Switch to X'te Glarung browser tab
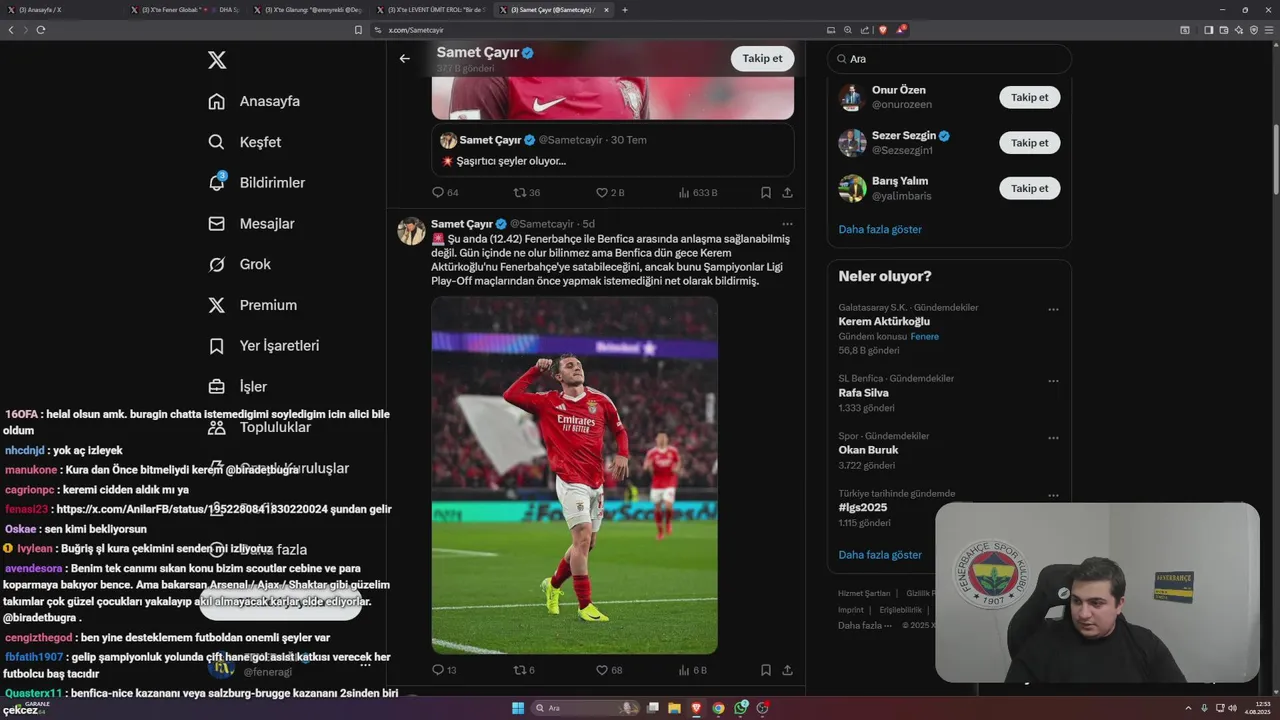Screen dimensions: 1280x720 pos(308,10)
